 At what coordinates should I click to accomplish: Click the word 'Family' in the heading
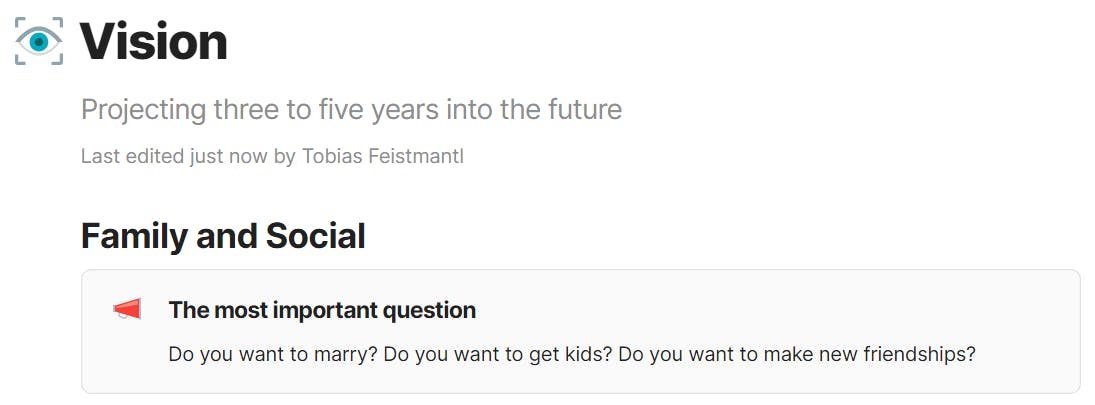pos(135,236)
